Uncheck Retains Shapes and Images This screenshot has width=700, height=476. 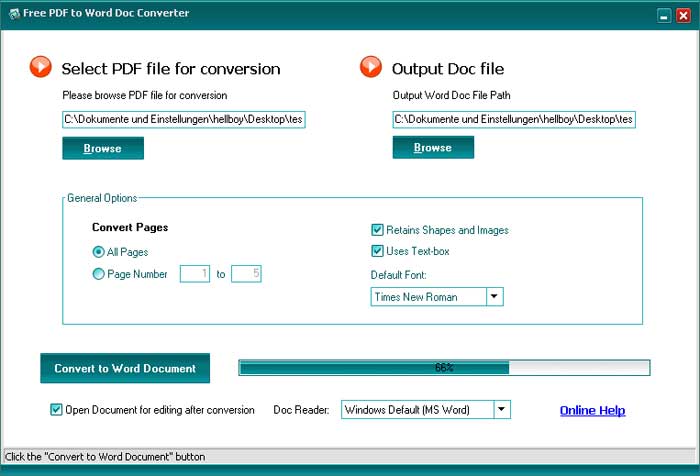point(377,230)
